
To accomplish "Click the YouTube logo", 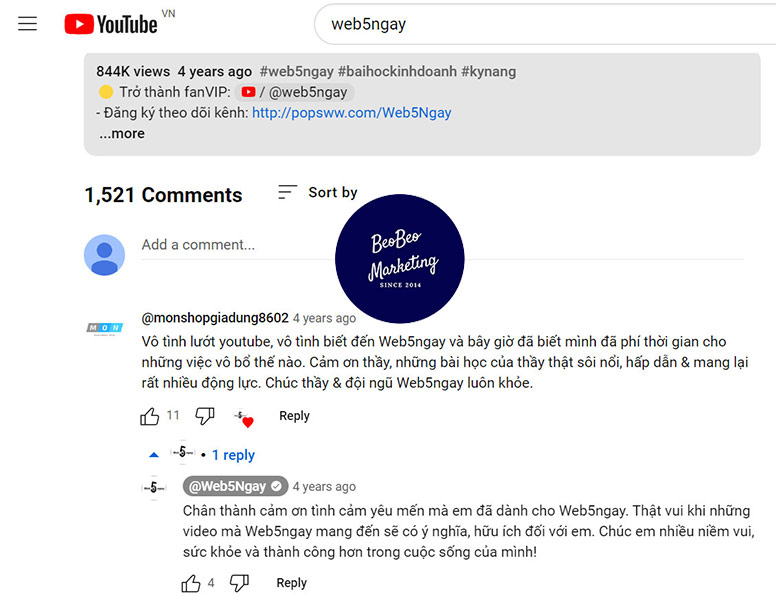I will (111, 24).
